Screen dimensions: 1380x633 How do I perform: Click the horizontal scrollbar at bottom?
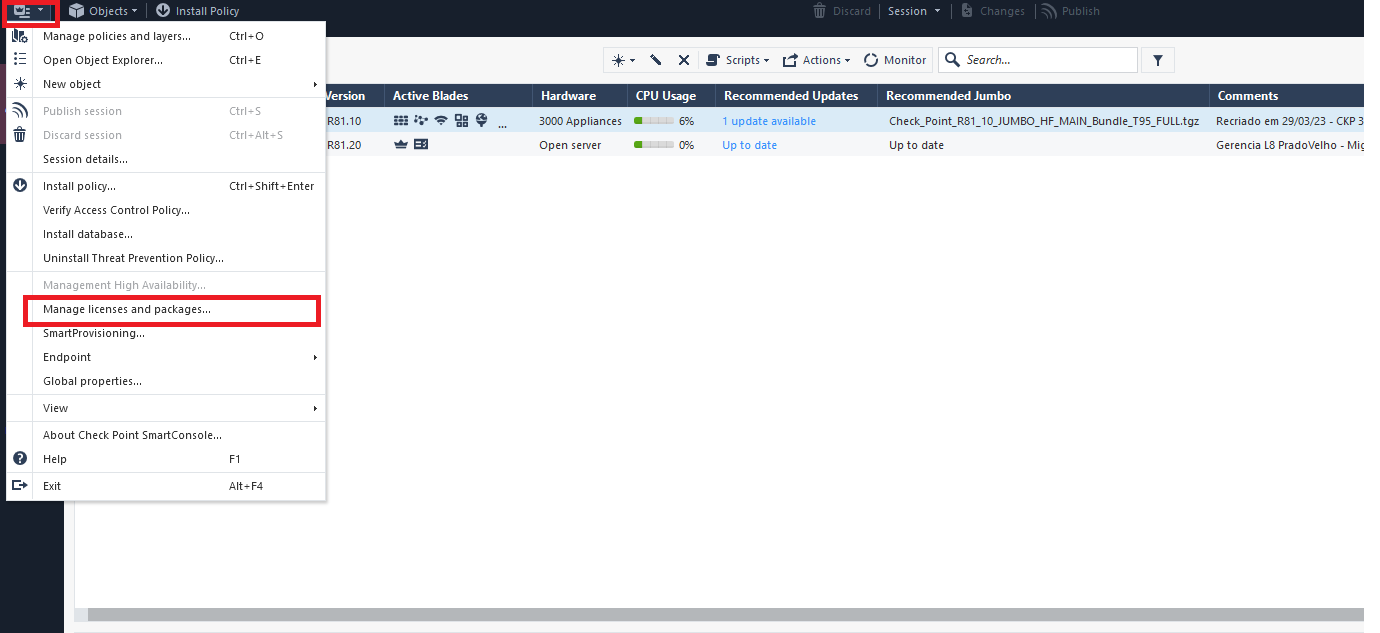[x=725, y=614]
